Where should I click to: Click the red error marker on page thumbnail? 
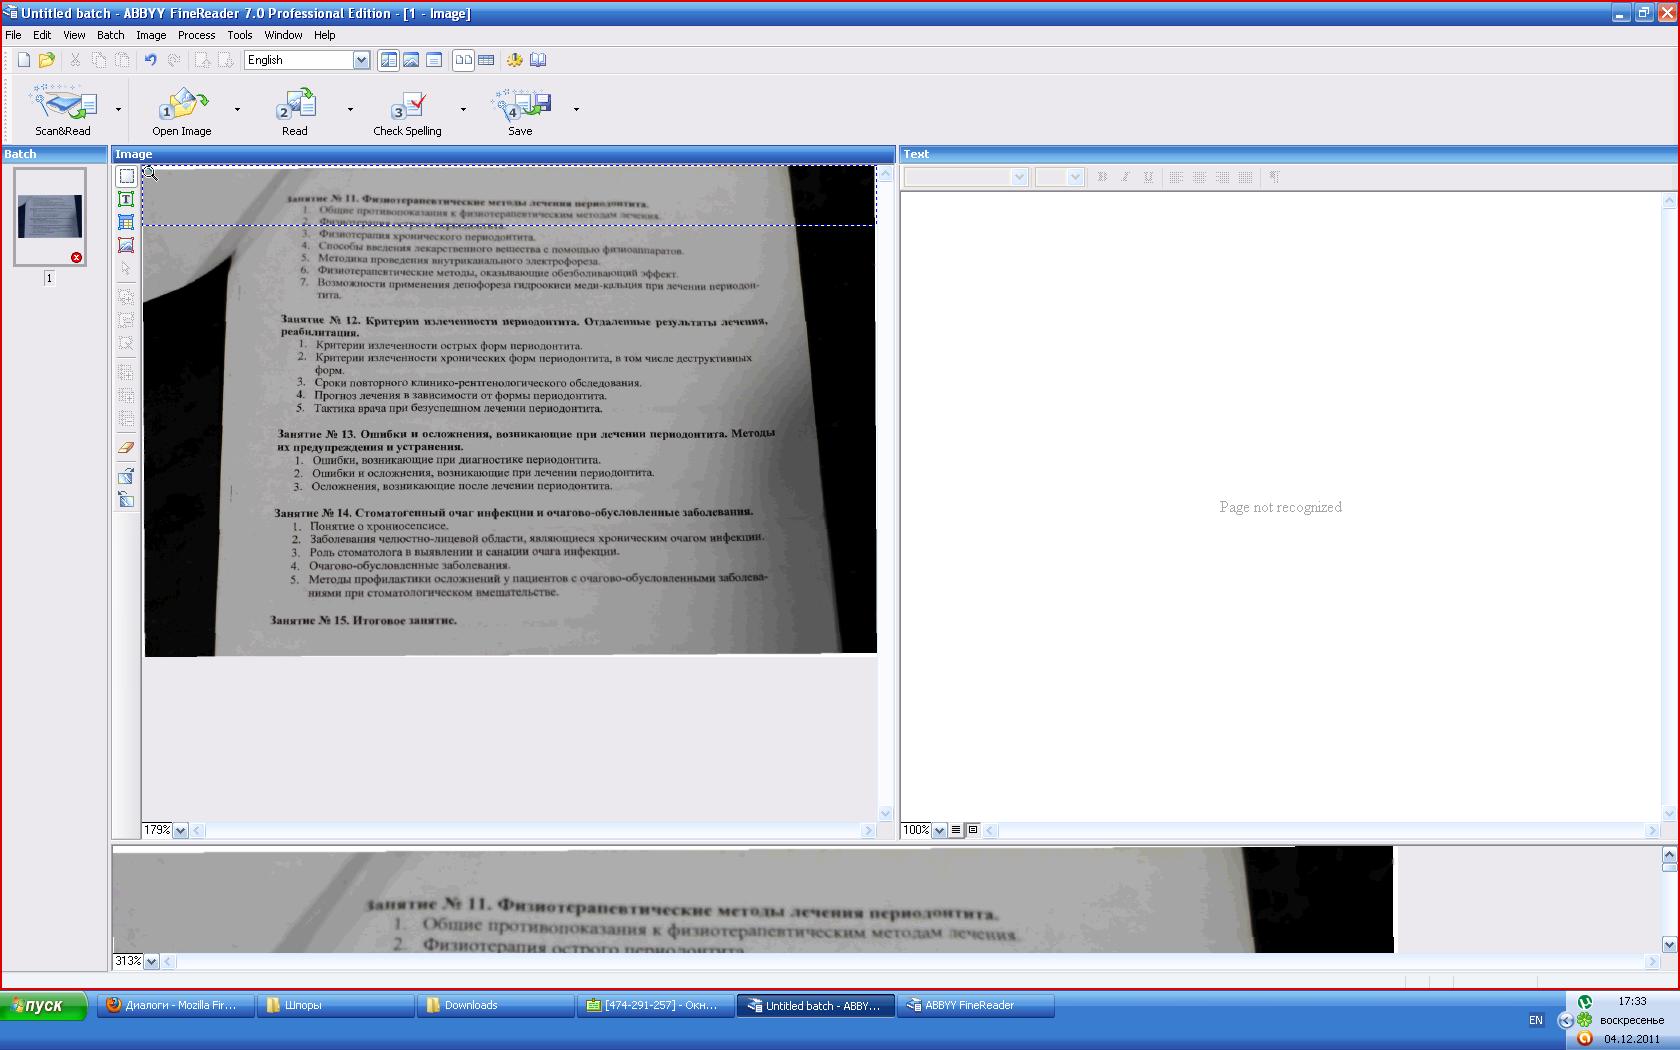coord(76,258)
